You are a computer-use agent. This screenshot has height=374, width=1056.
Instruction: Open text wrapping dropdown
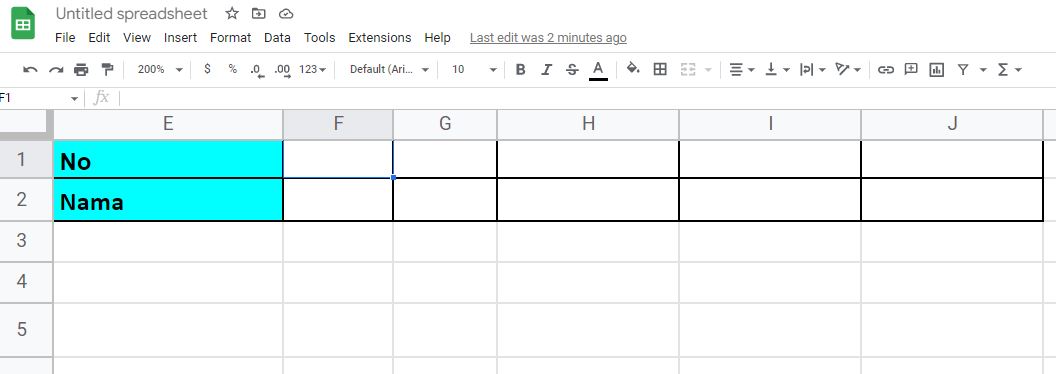coord(812,69)
